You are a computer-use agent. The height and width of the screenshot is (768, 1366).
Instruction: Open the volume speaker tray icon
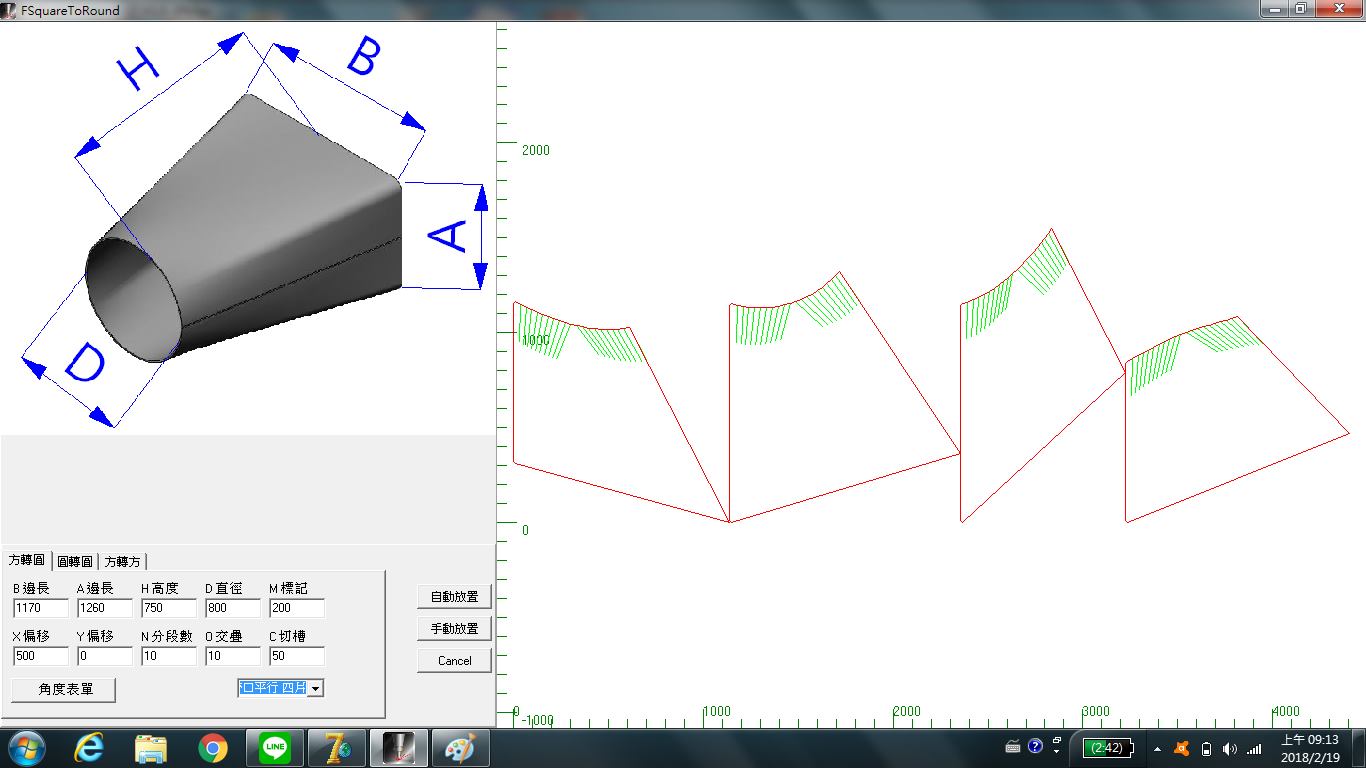[x=1229, y=748]
